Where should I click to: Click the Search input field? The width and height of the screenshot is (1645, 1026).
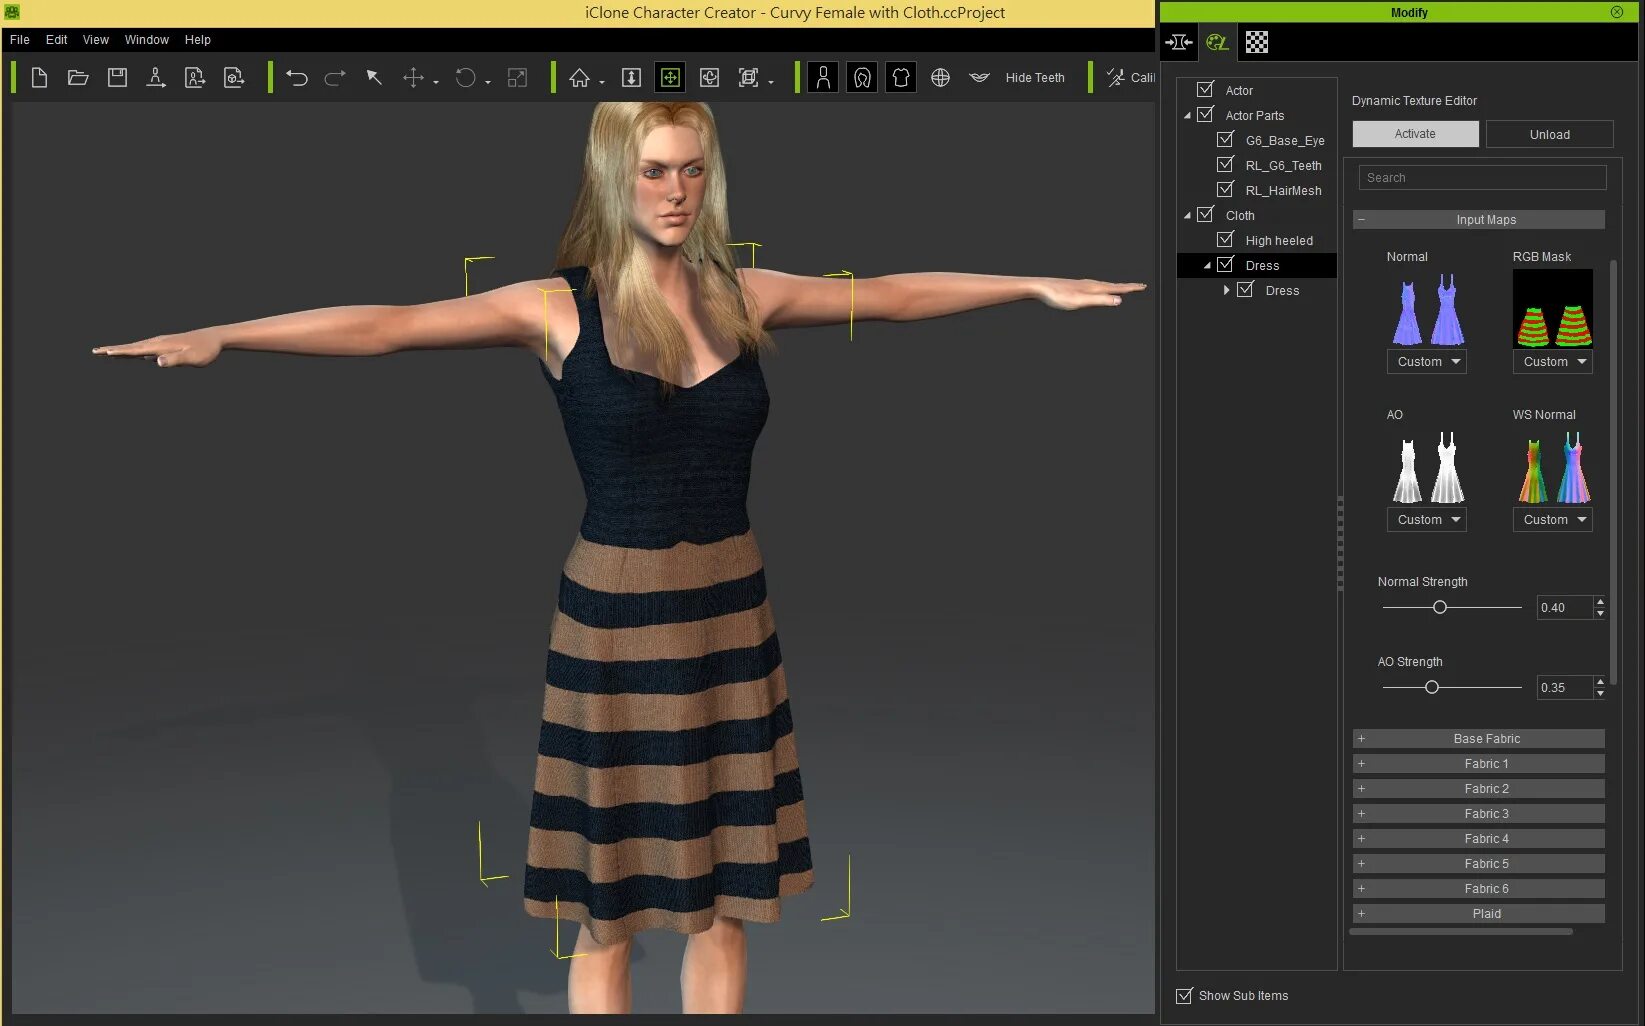tap(1482, 177)
